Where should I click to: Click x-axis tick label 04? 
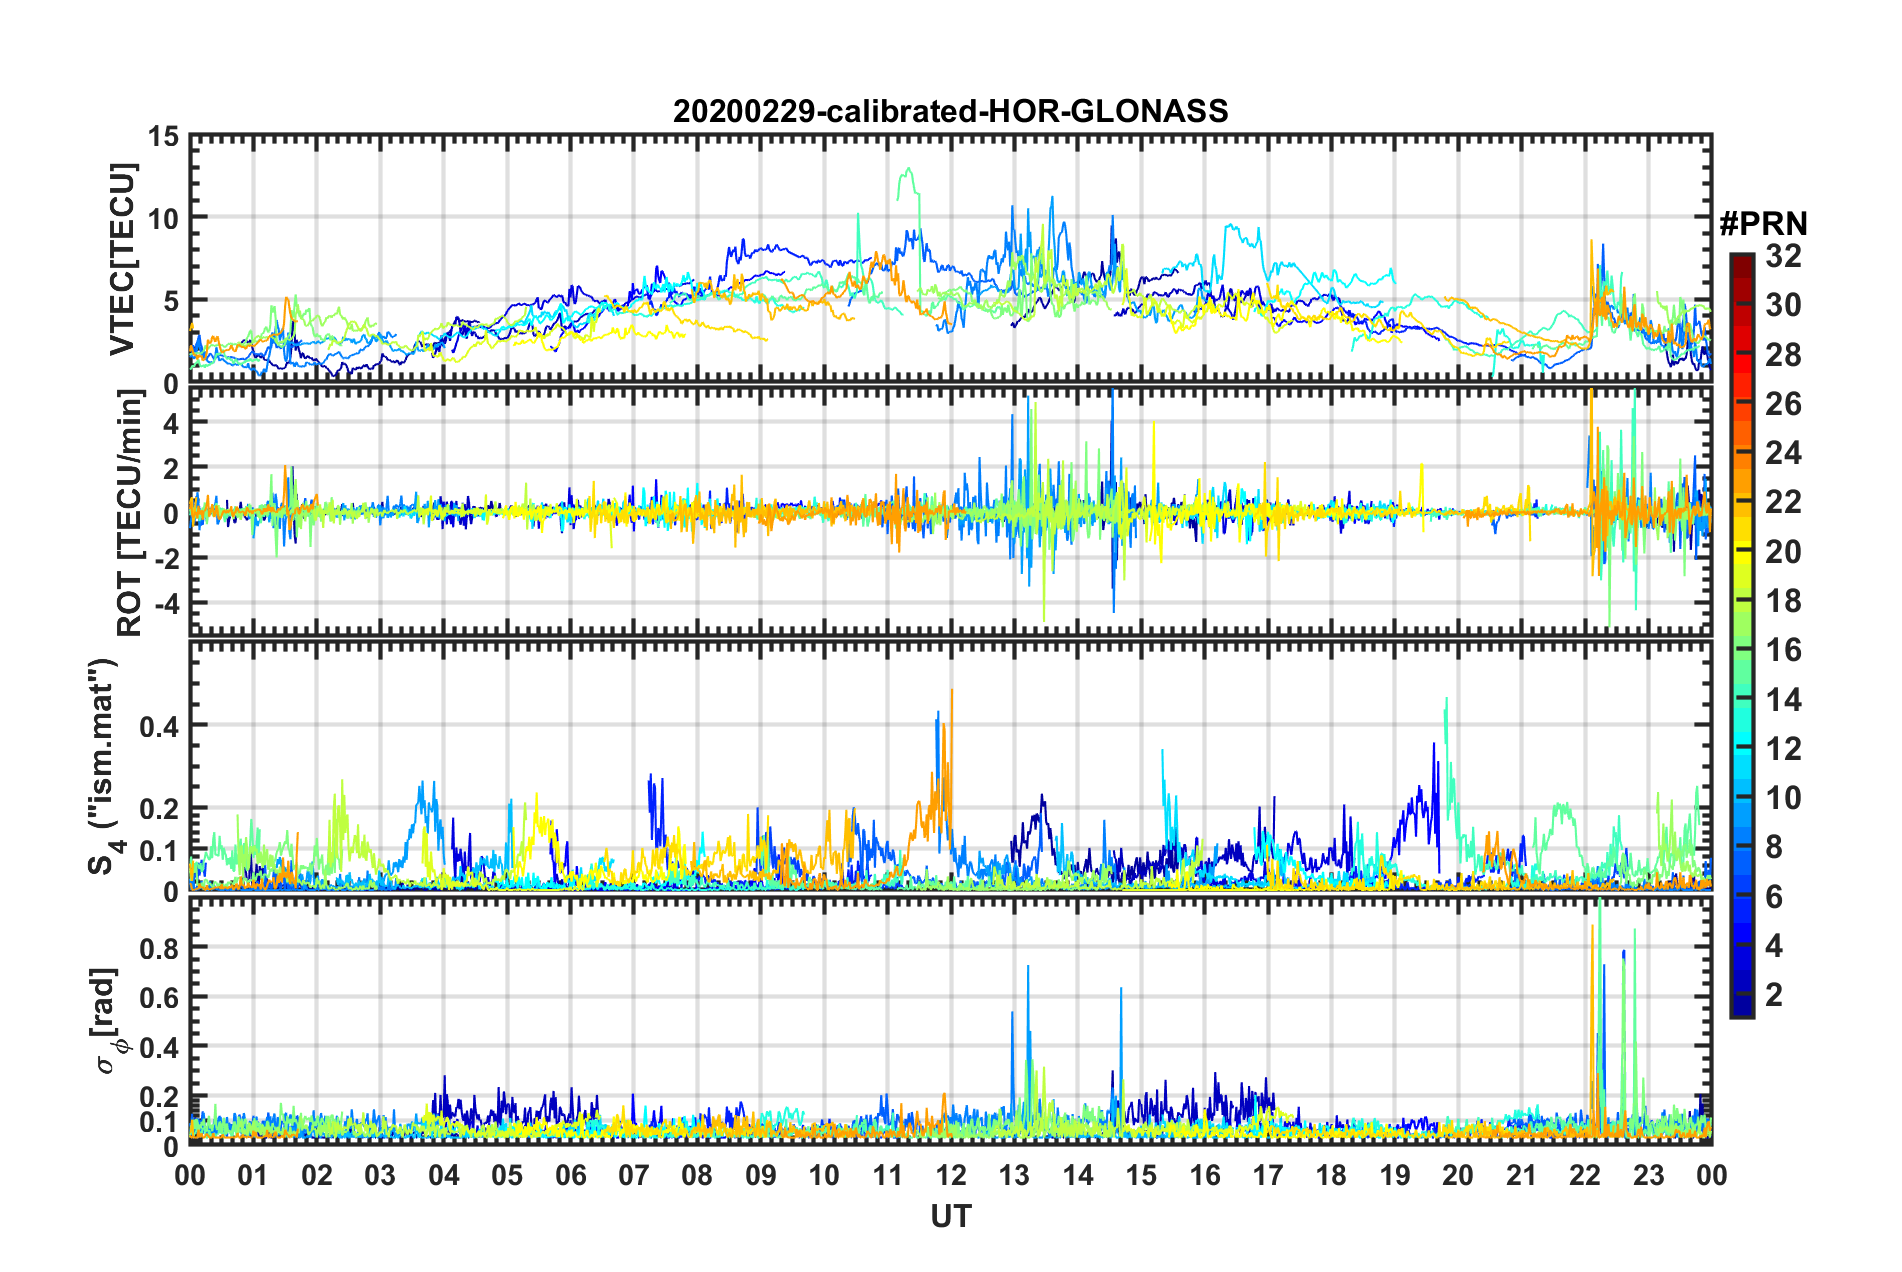coord(444,1175)
